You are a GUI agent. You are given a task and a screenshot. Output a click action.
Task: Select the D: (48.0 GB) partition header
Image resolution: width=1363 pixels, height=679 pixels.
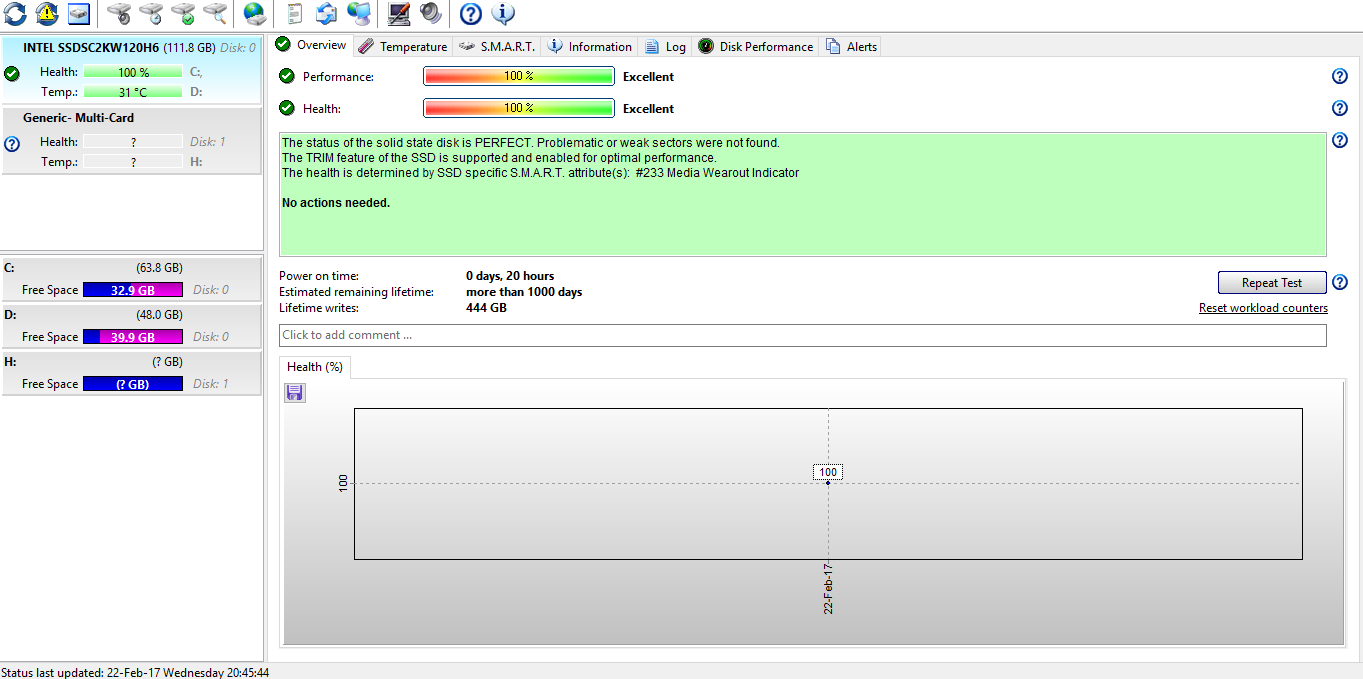[x=132, y=315]
